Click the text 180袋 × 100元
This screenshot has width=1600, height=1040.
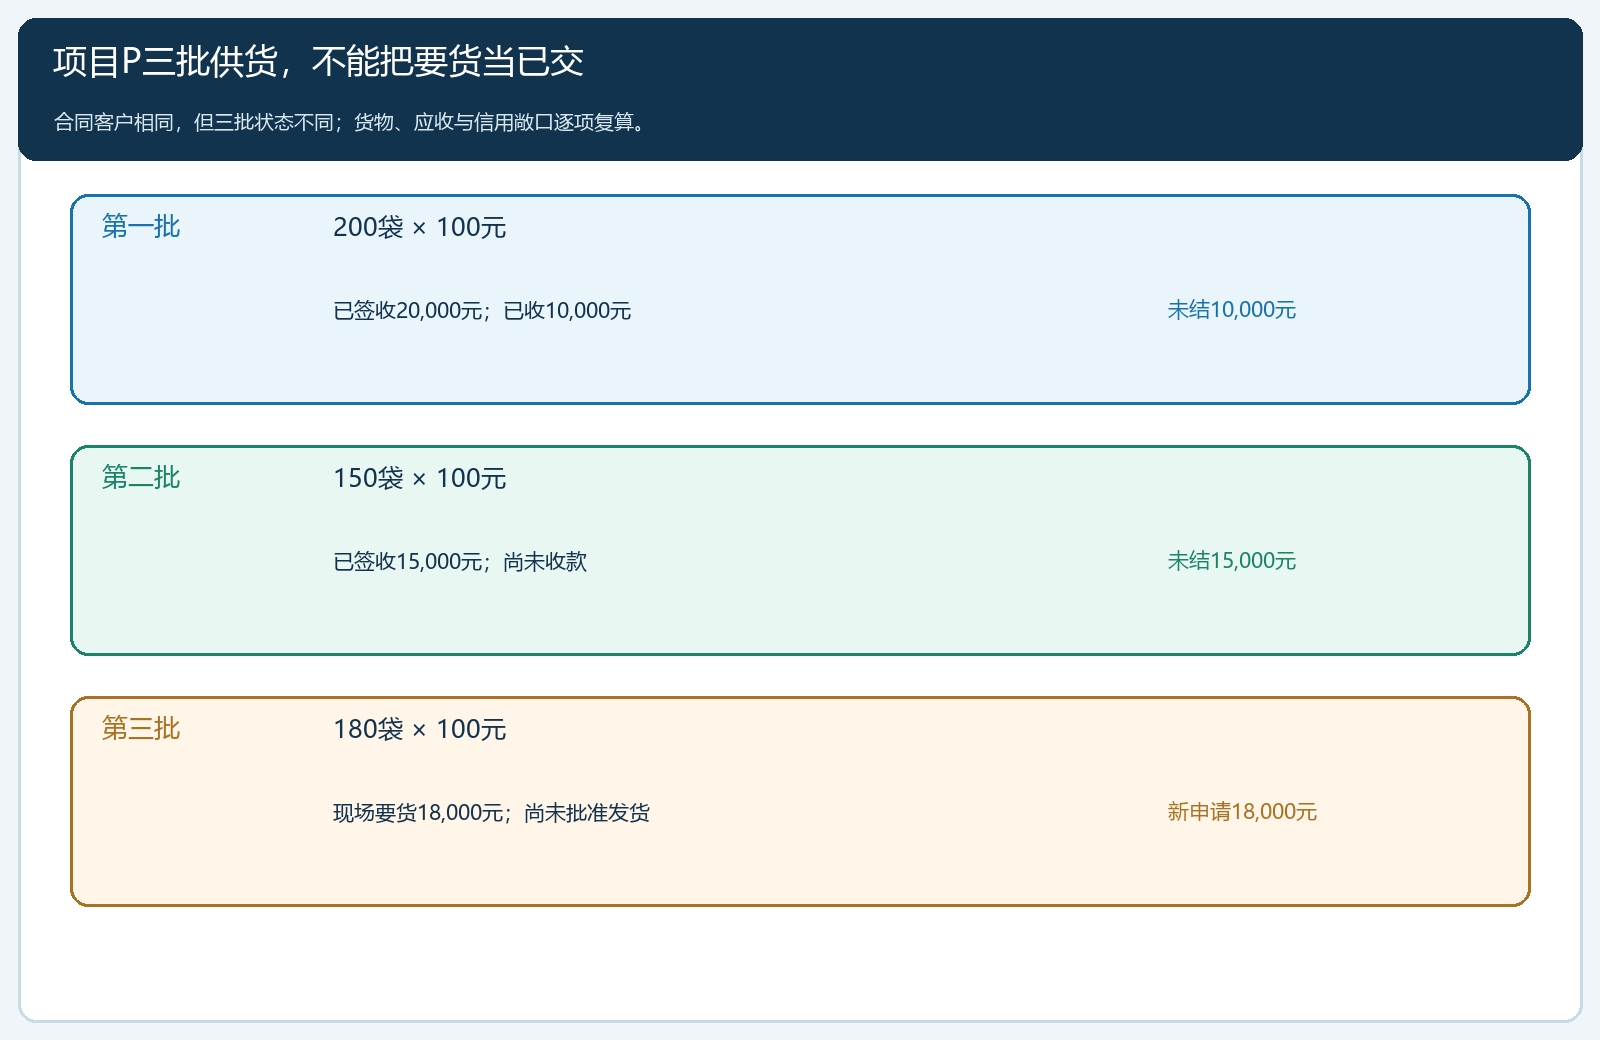tap(420, 729)
